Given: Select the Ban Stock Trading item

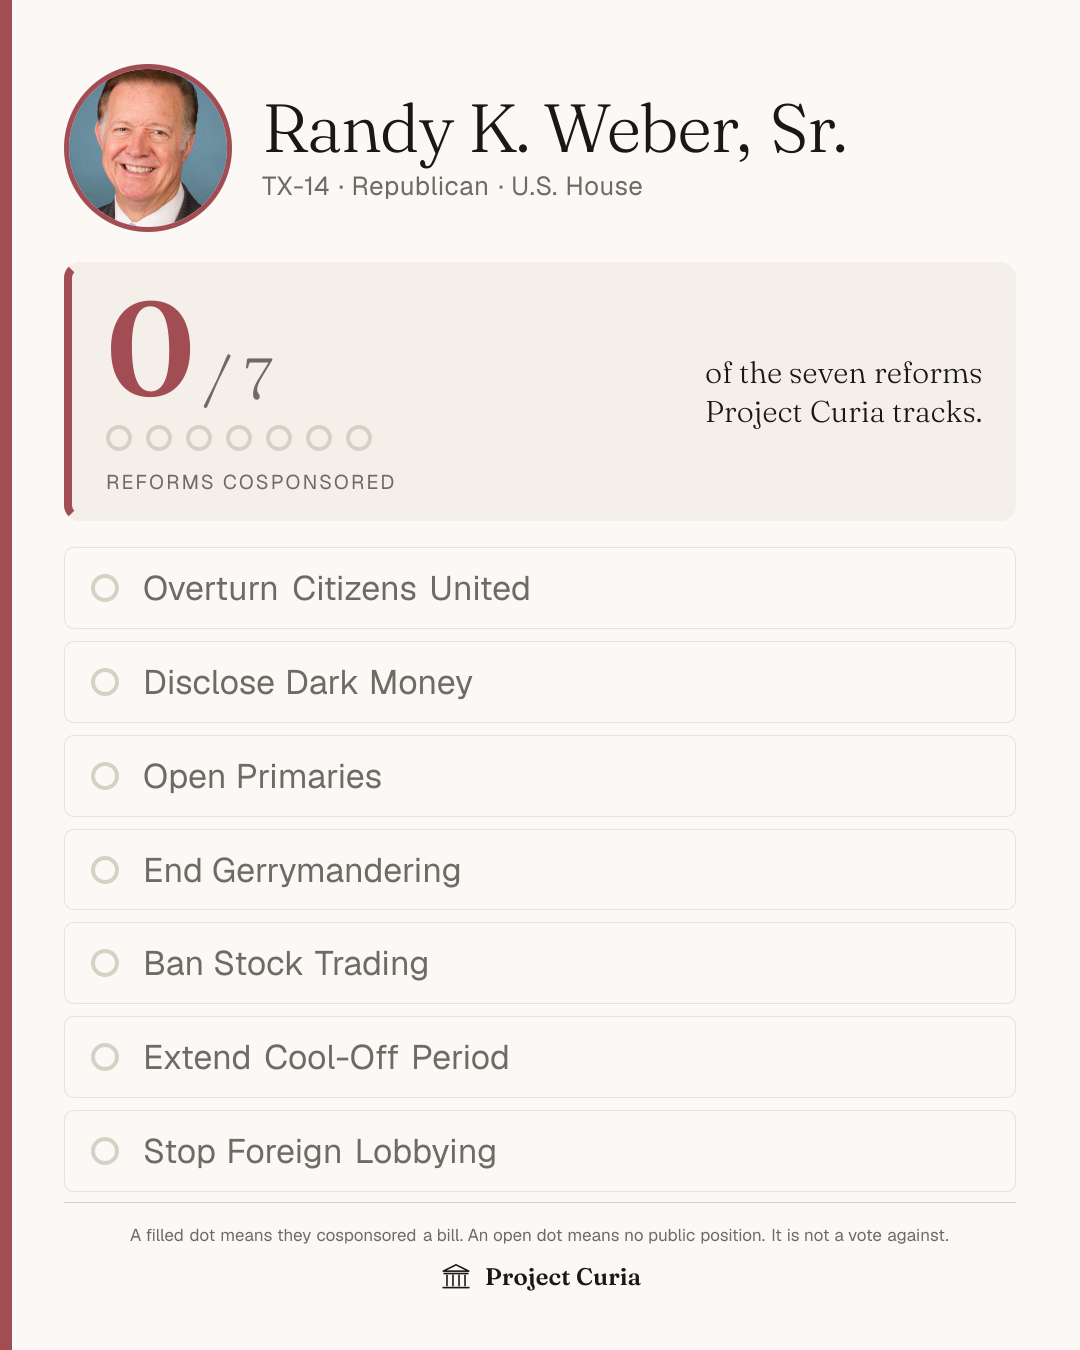Looking at the screenshot, I should pyautogui.click(x=540, y=963).
